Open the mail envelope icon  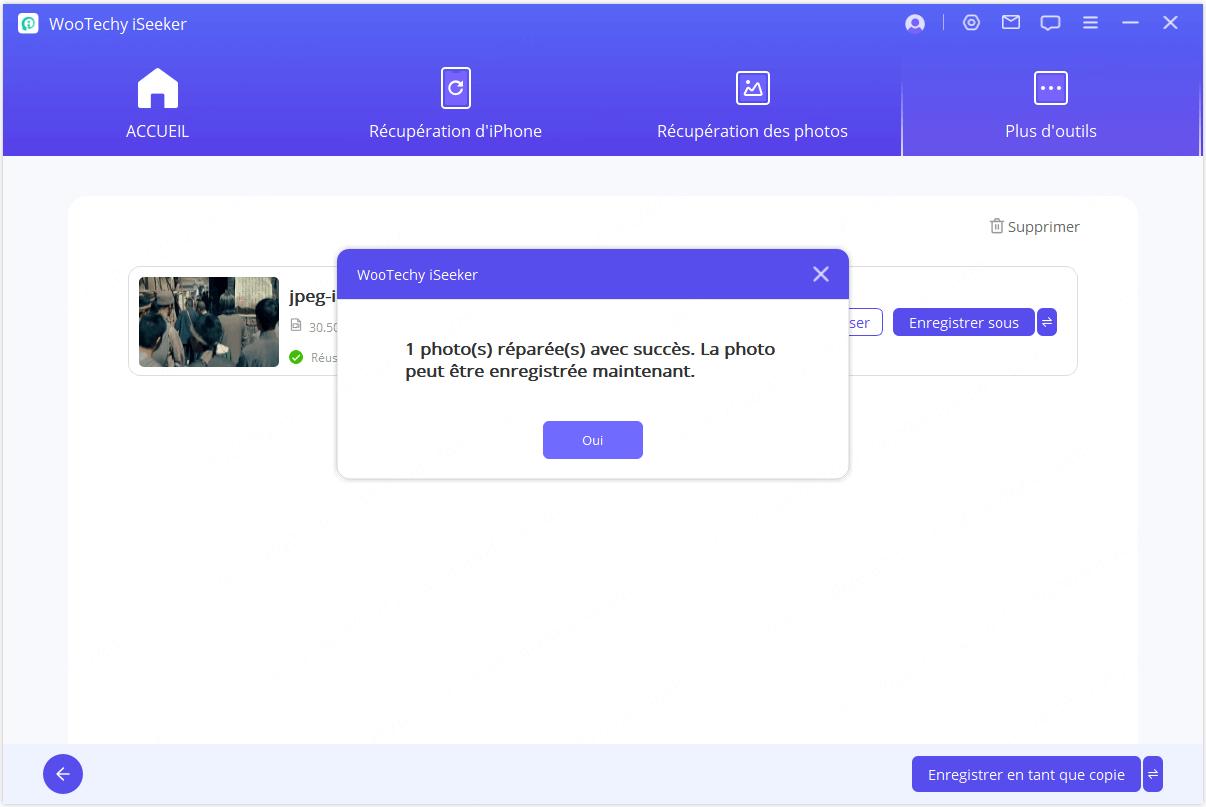point(1011,23)
